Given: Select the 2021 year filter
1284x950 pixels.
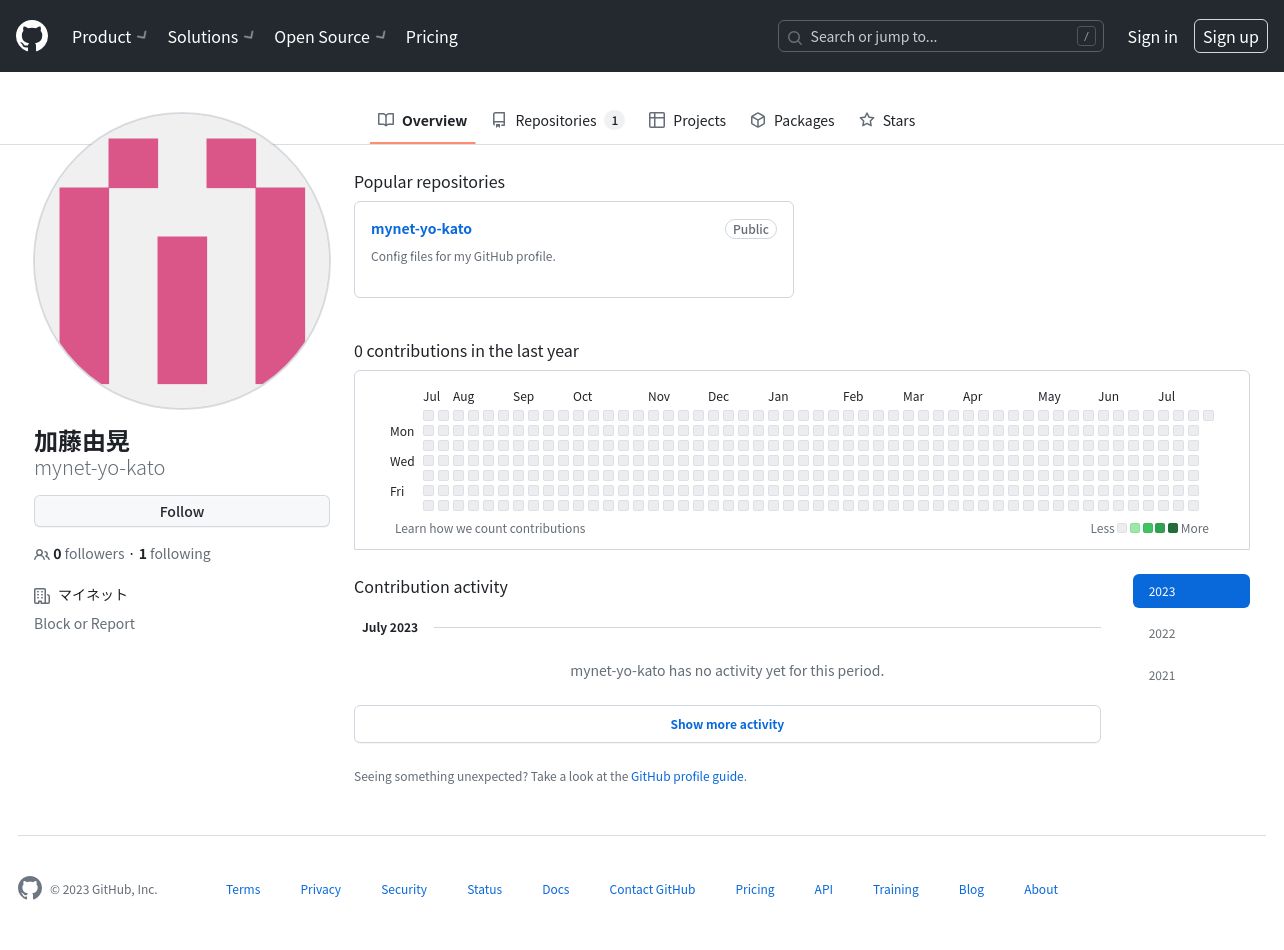Looking at the screenshot, I should [x=1191, y=675].
